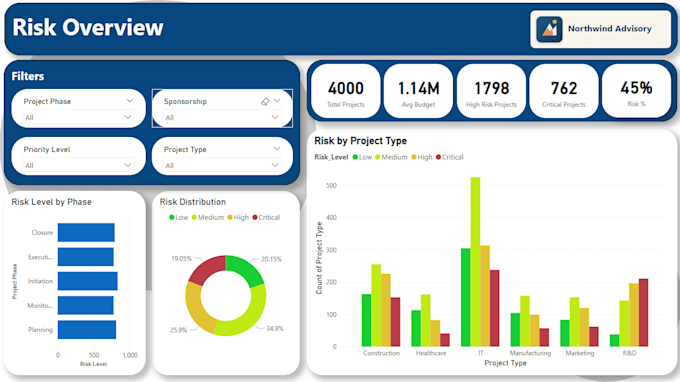Click Medium legend dot in Risk Distribution
Screen dimensions: 680x382
pos(194,217)
